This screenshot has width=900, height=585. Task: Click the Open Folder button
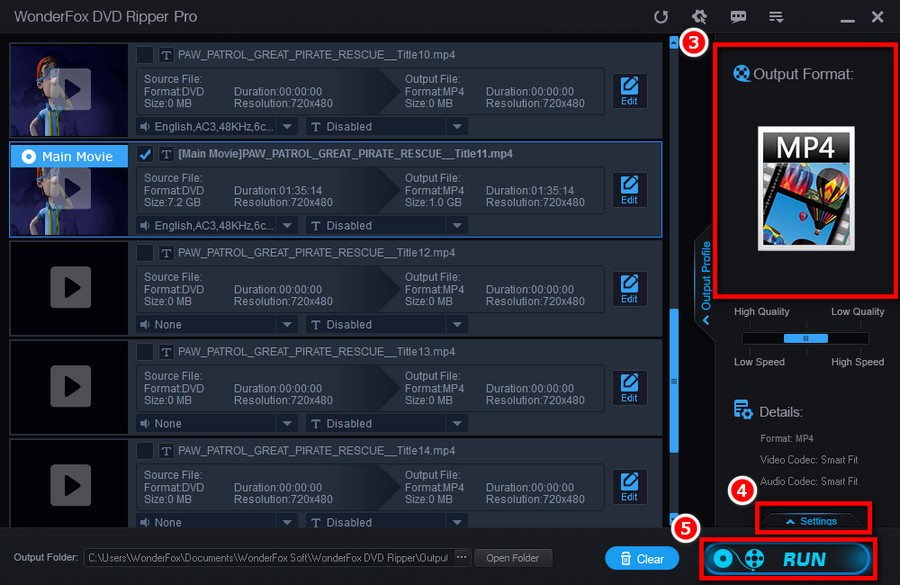(x=513, y=557)
